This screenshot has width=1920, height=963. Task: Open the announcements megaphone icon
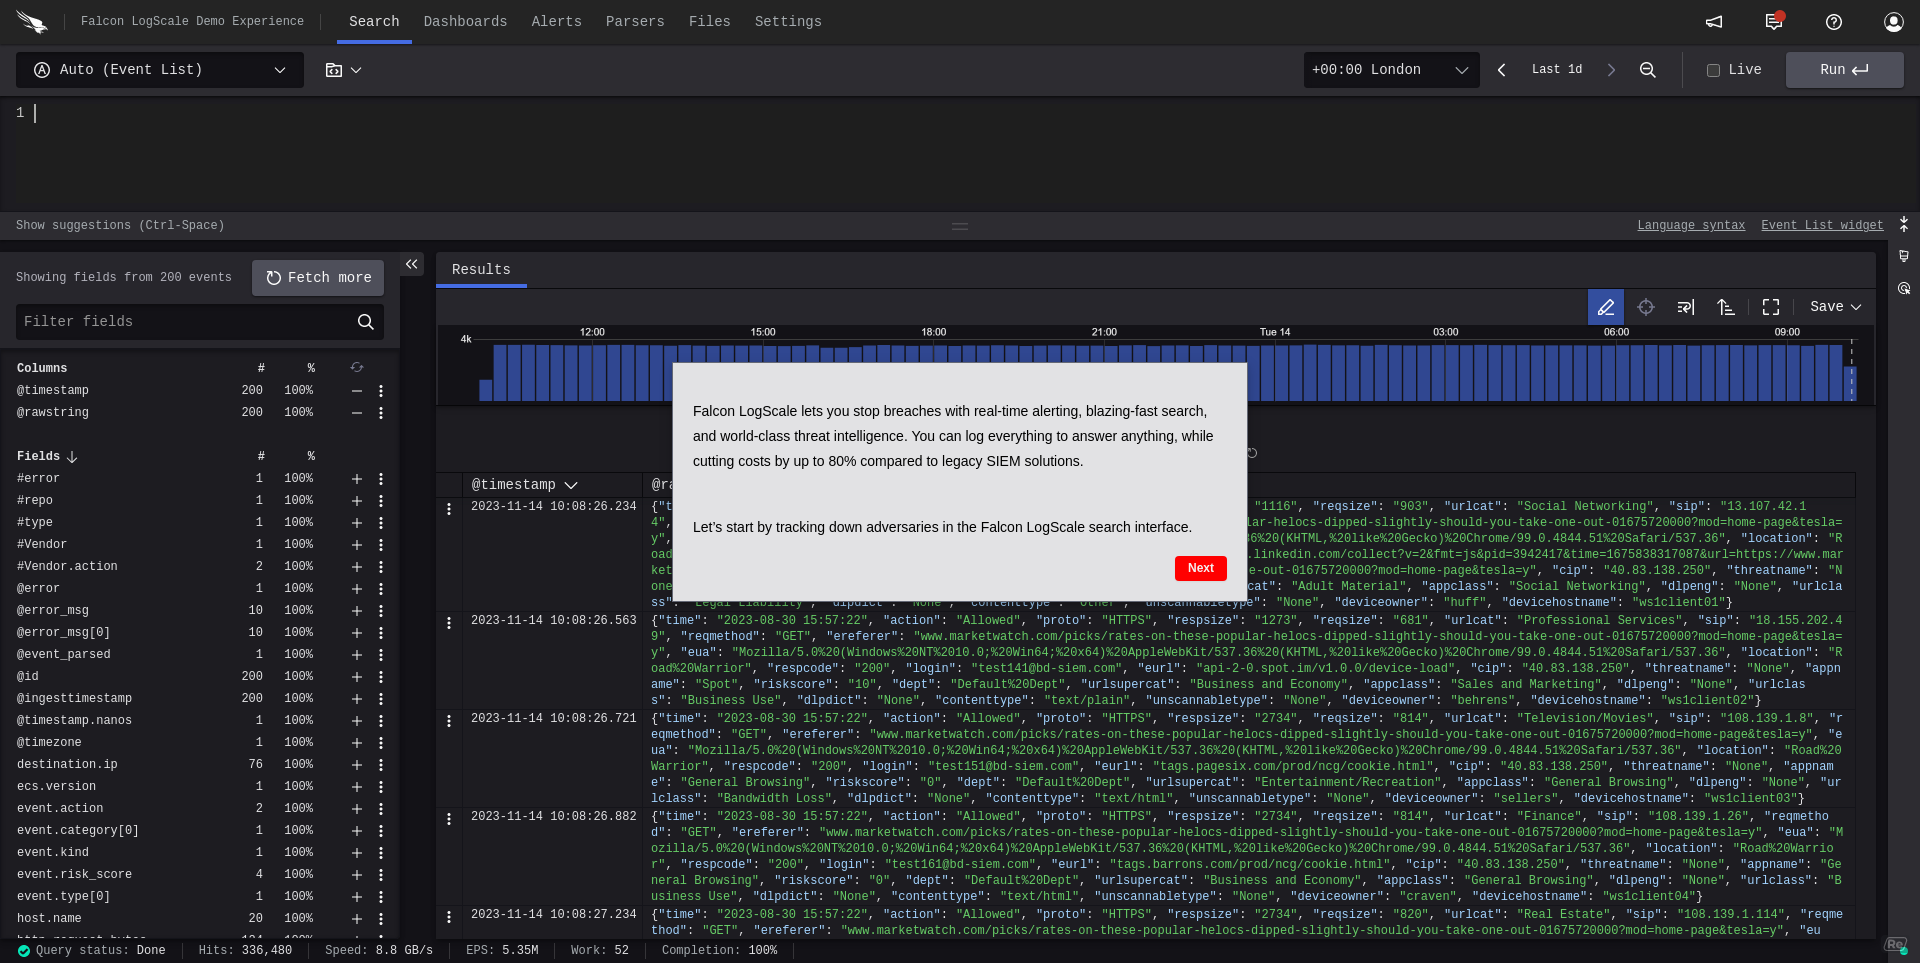[x=1714, y=22]
